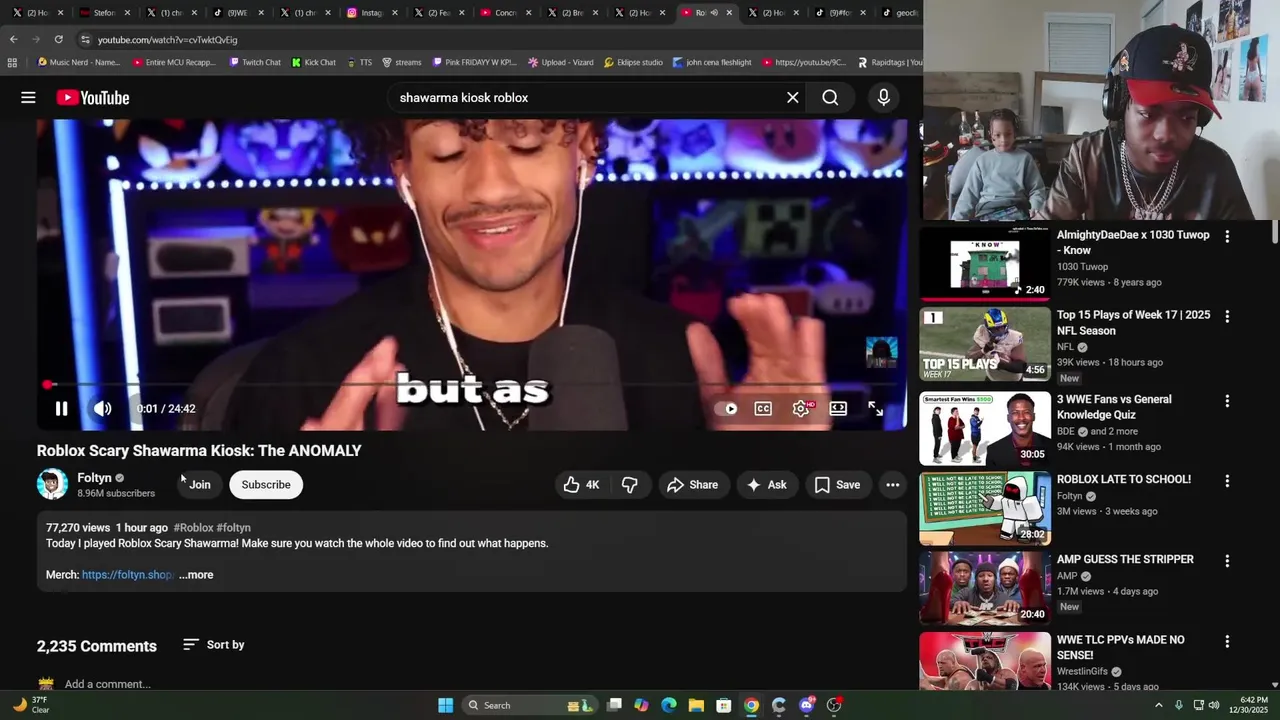1280x720 pixels.
Task: Open options for WWE TLC PPVs video
Action: point(1227,642)
